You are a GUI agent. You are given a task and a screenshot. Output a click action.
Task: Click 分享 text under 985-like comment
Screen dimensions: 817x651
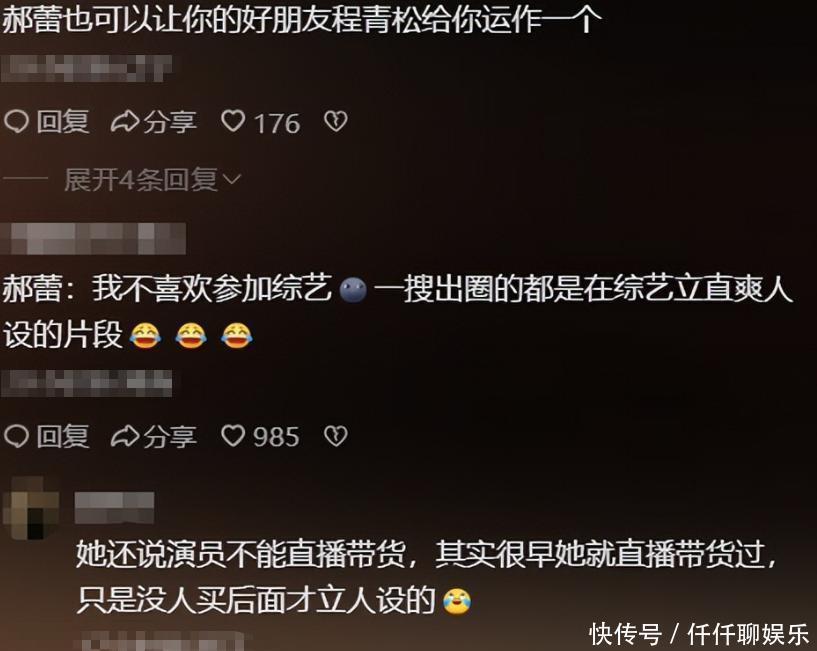coord(170,436)
